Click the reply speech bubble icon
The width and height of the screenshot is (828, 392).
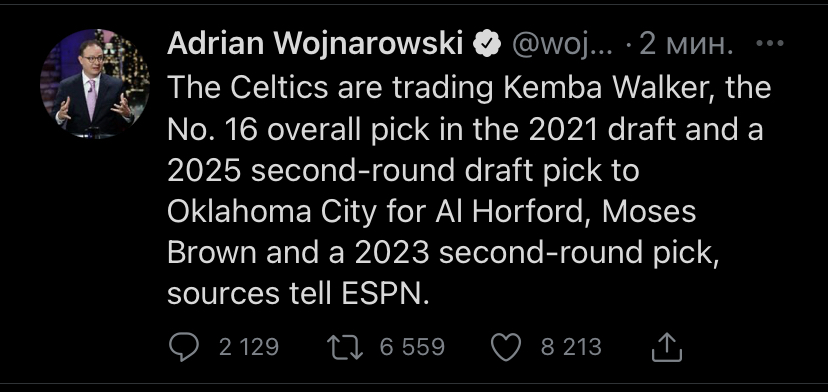coord(184,348)
